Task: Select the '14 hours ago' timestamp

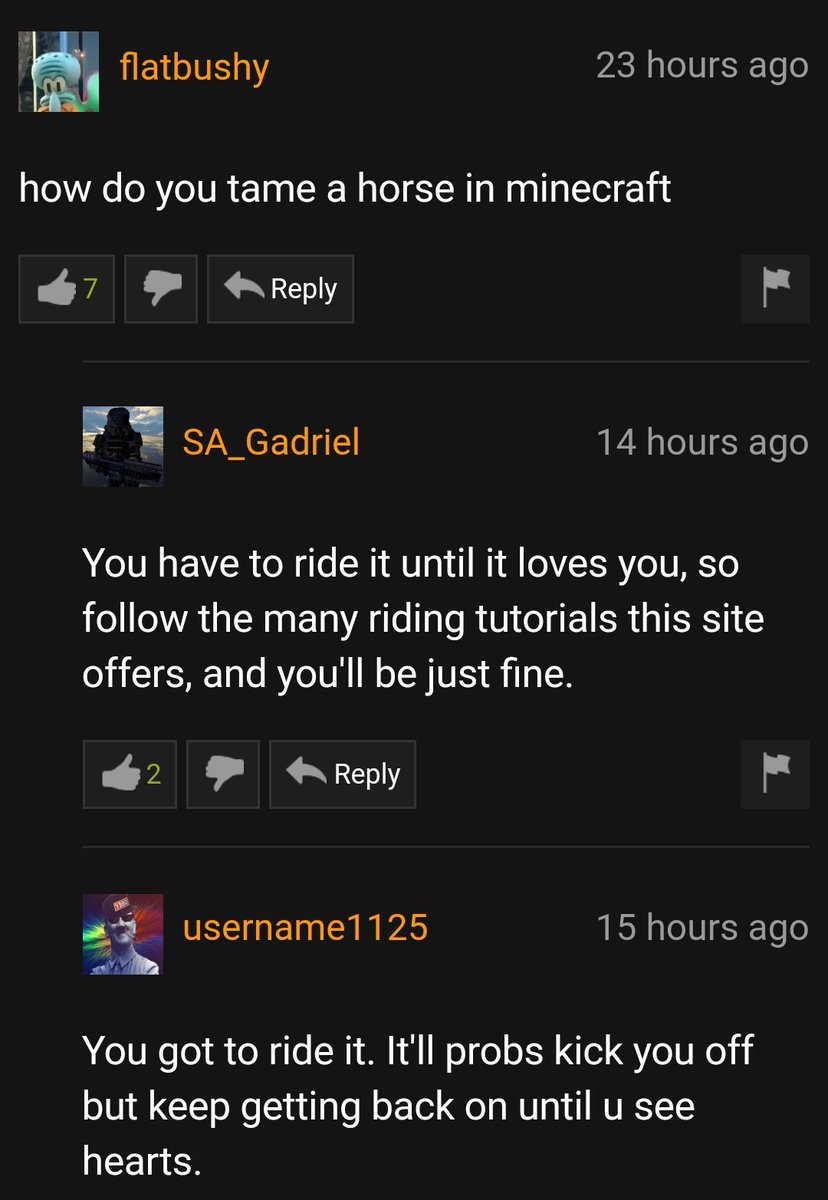Action: (x=702, y=442)
